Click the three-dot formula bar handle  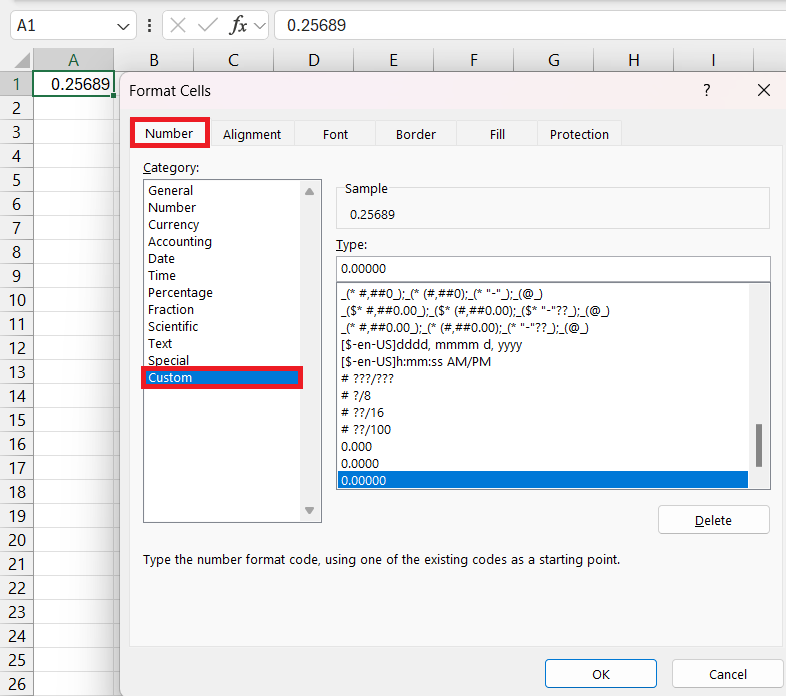[x=149, y=26]
